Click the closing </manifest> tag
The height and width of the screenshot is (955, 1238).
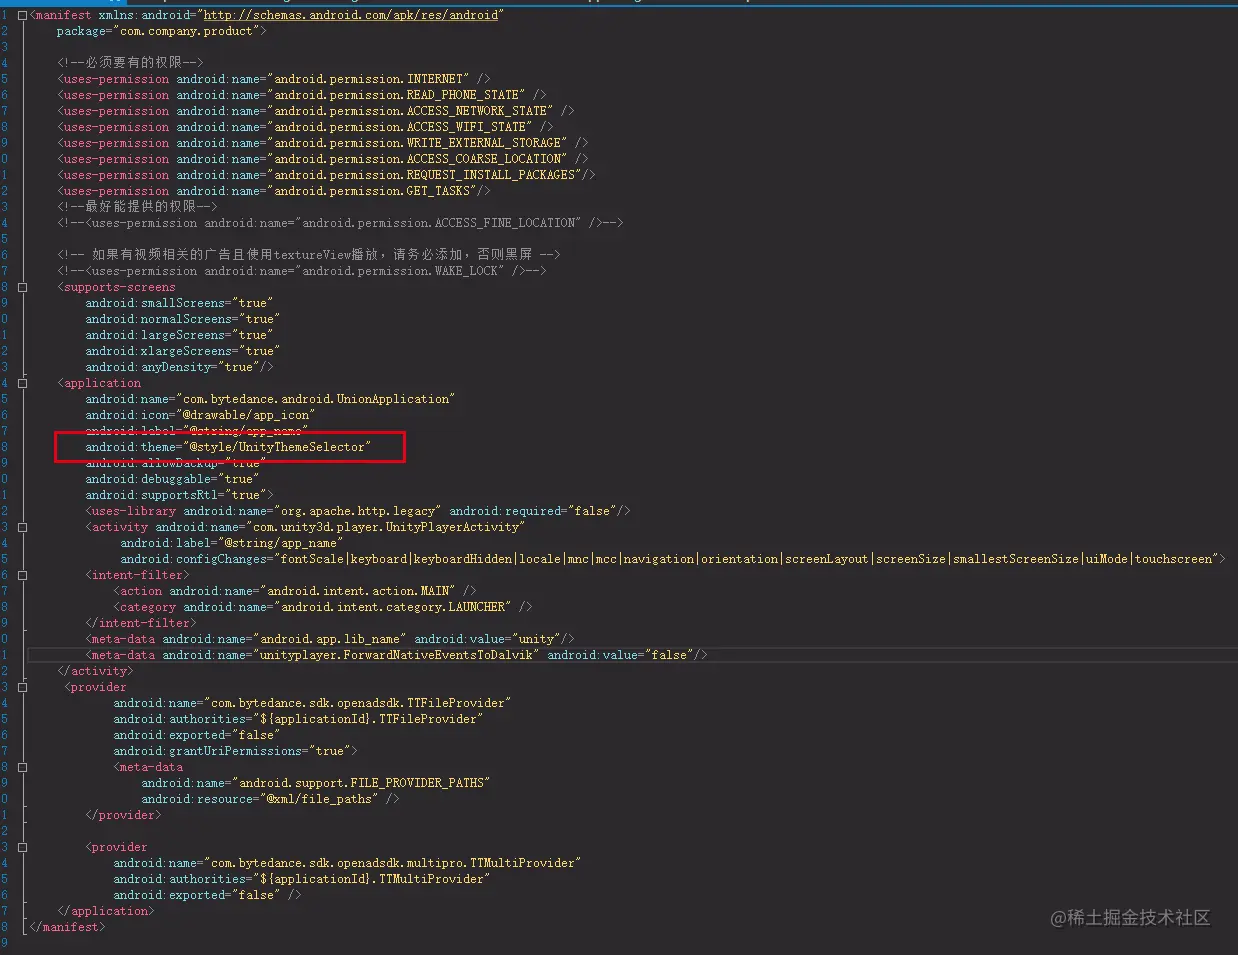pos(67,927)
